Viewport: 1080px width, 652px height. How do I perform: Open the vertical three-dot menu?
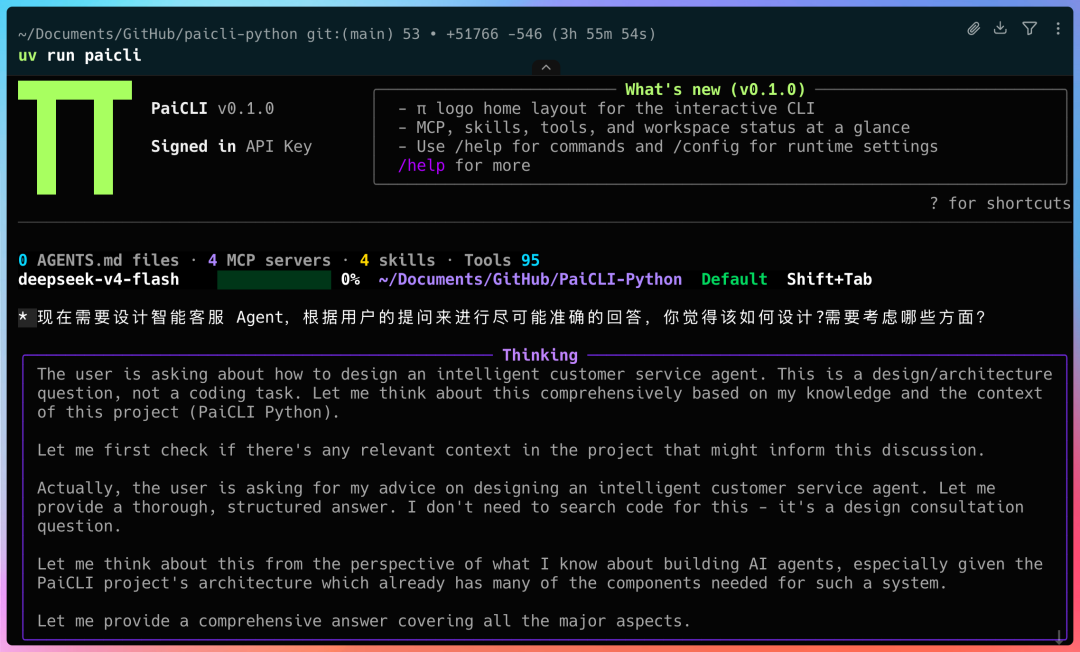click(1058, 28)
